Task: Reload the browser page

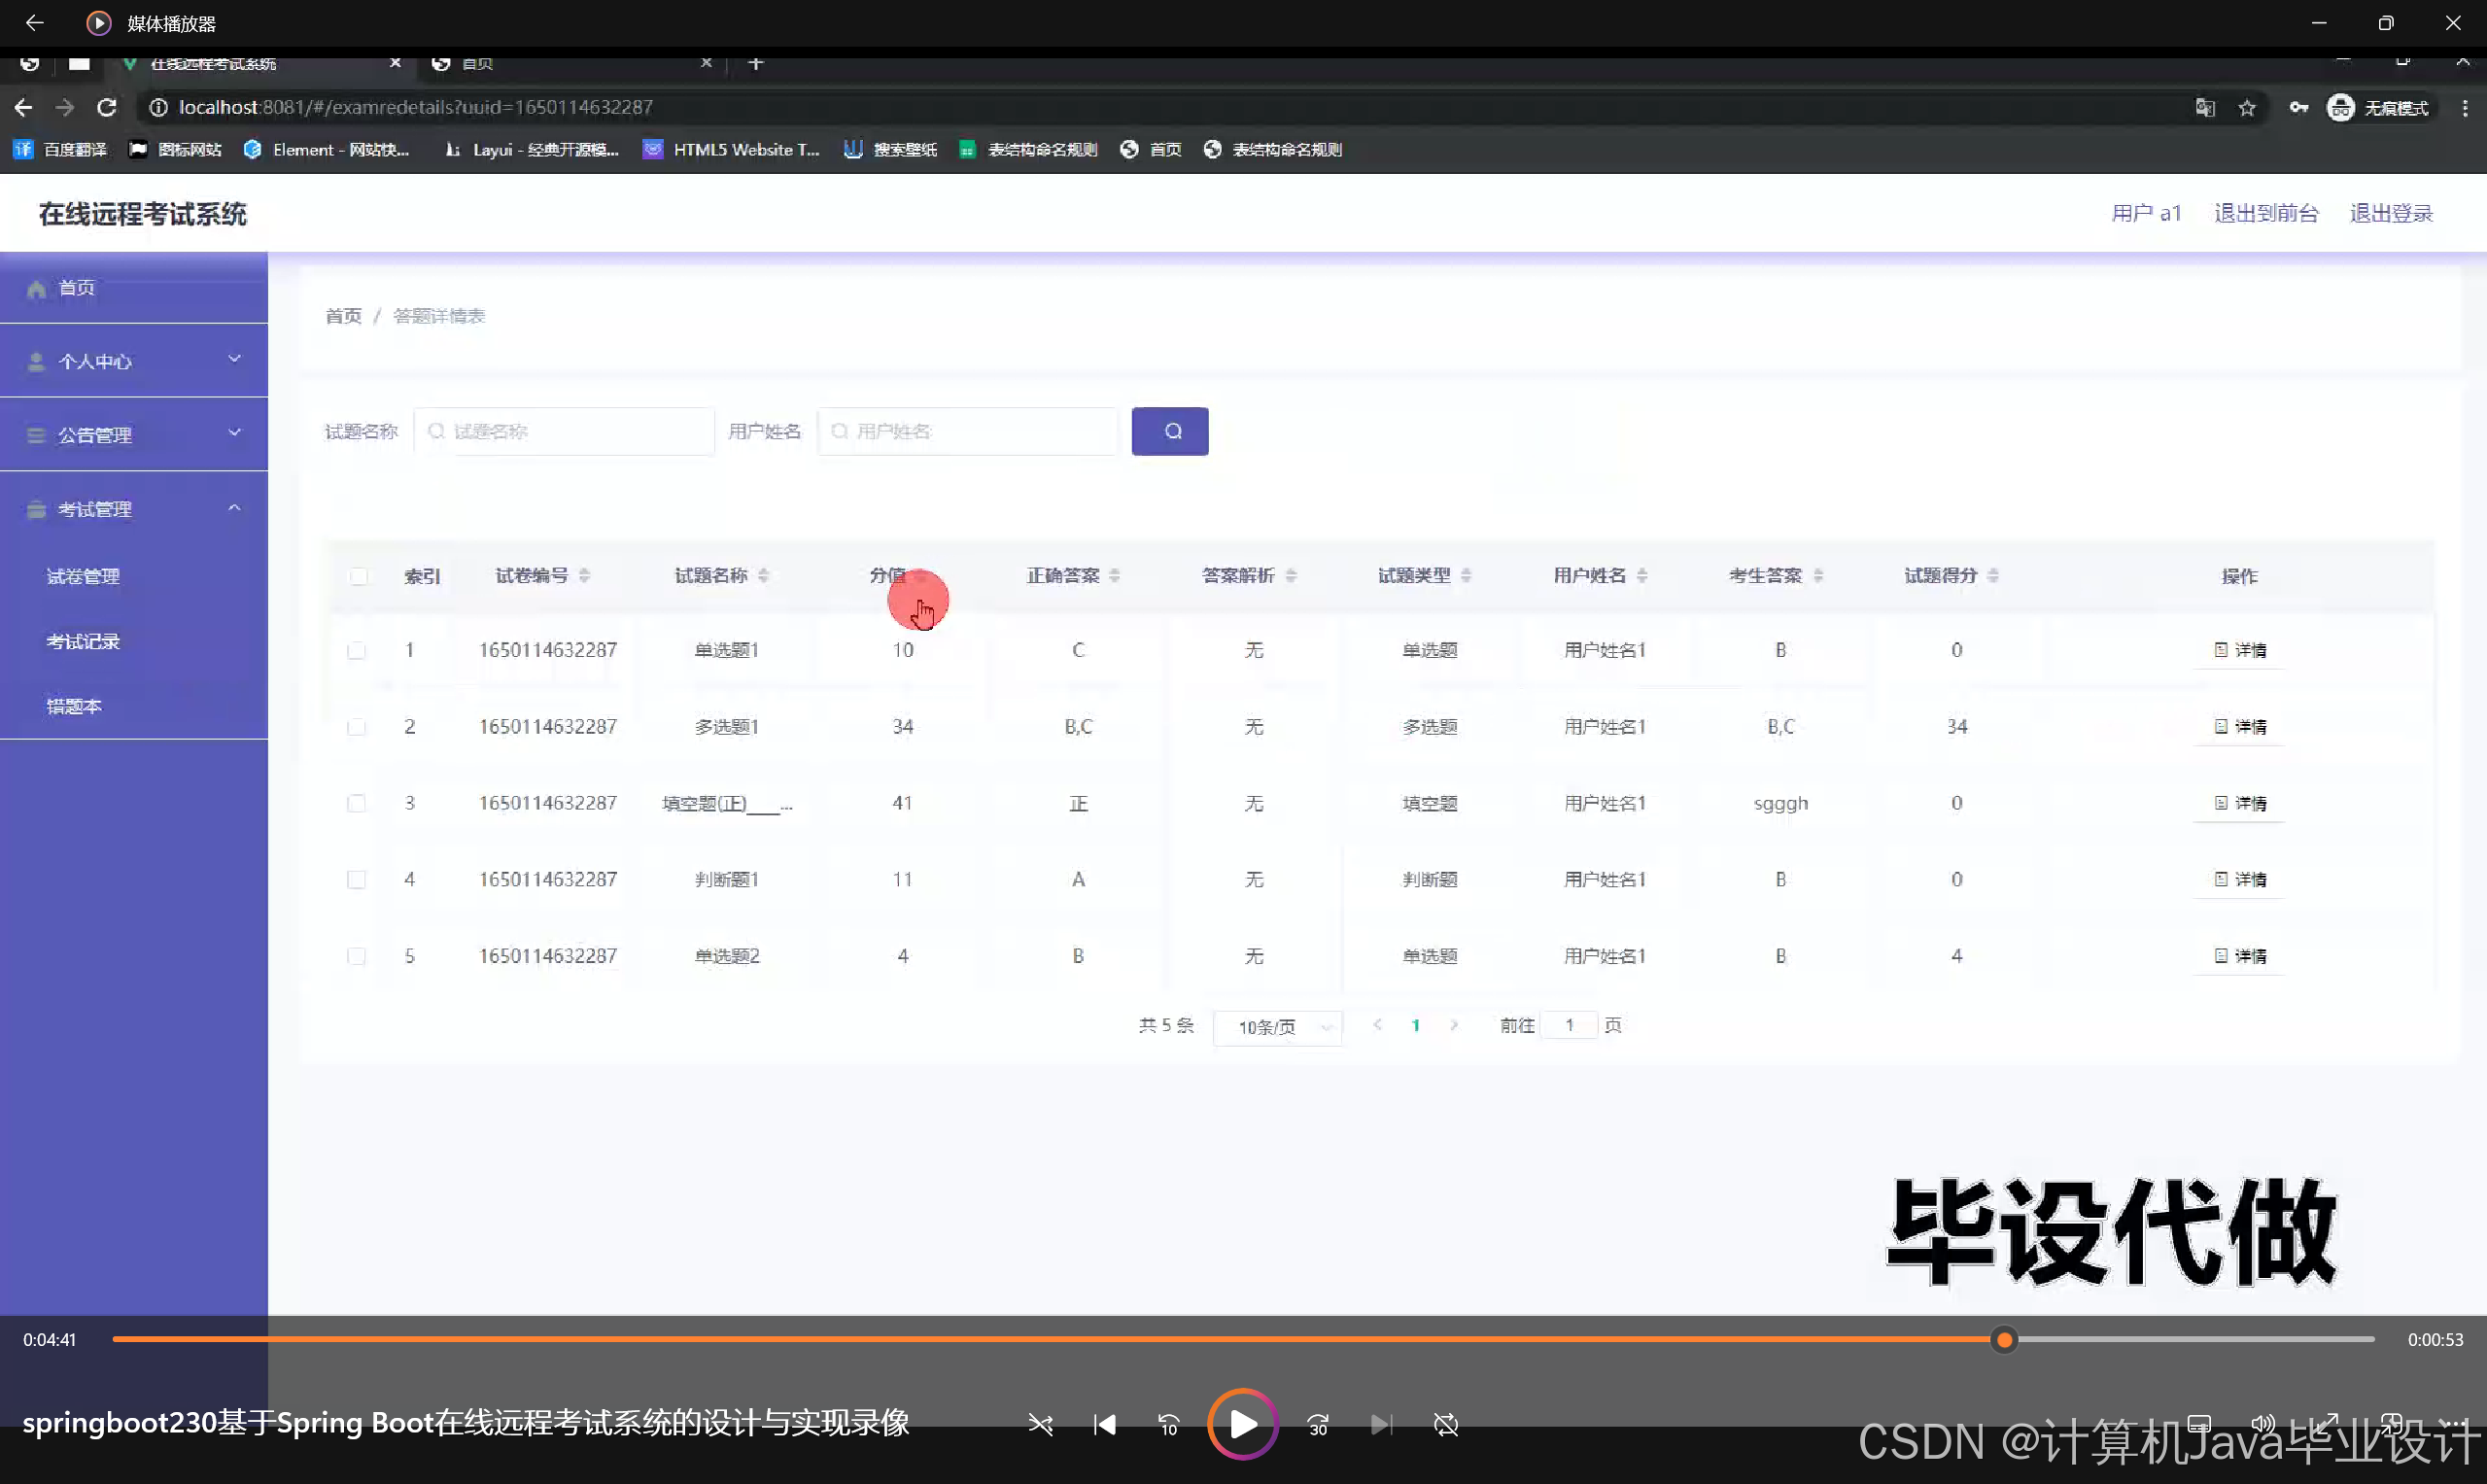Action: (107, 107)
